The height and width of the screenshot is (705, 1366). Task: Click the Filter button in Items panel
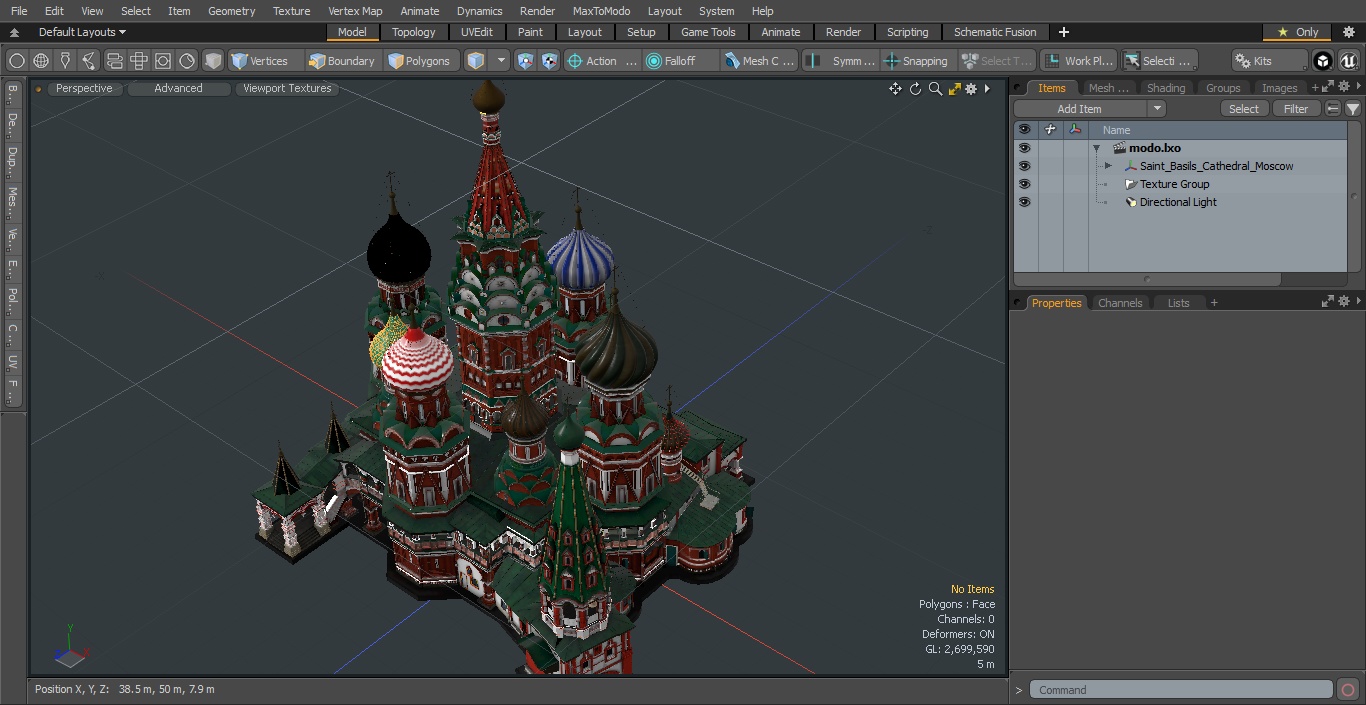[1296, 109]
